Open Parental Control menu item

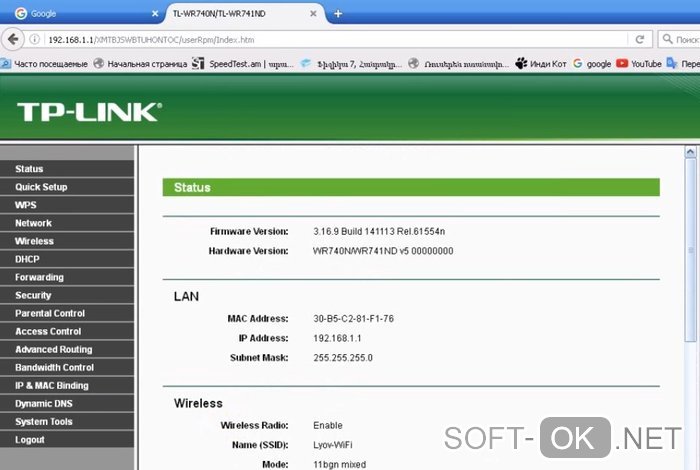[x=67, y=313]
